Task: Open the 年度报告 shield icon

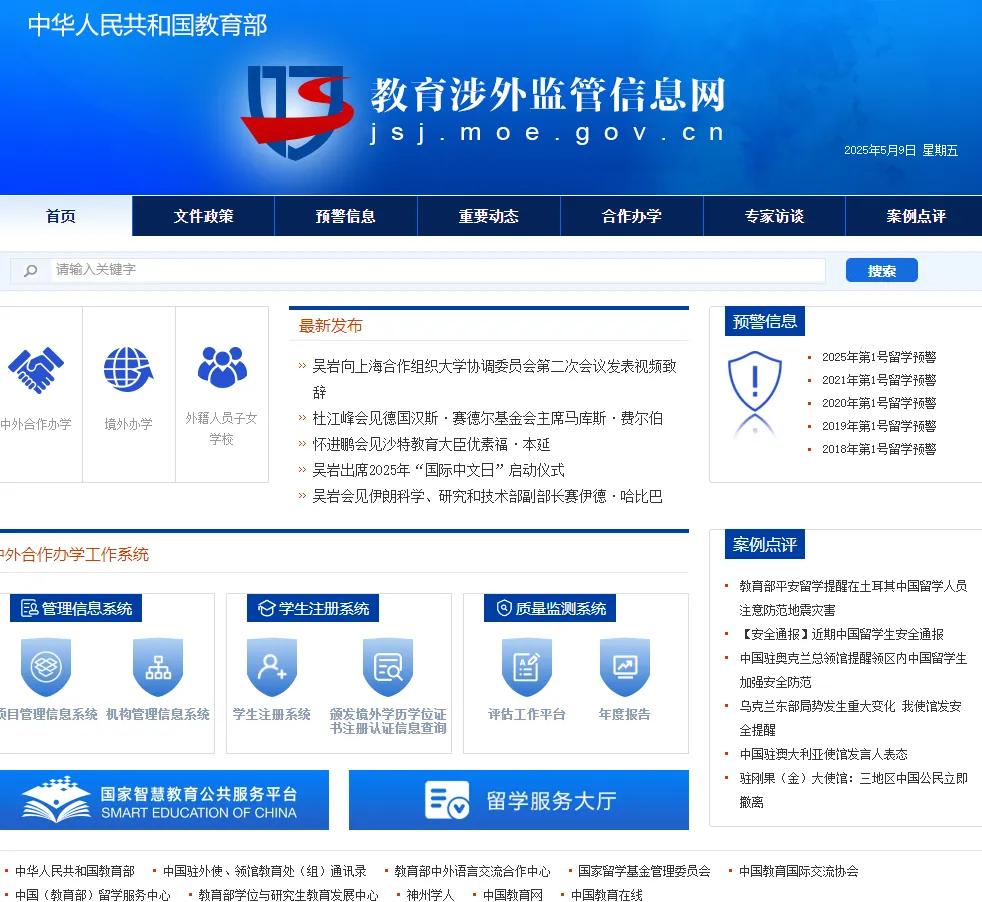Action: point(624,667)
